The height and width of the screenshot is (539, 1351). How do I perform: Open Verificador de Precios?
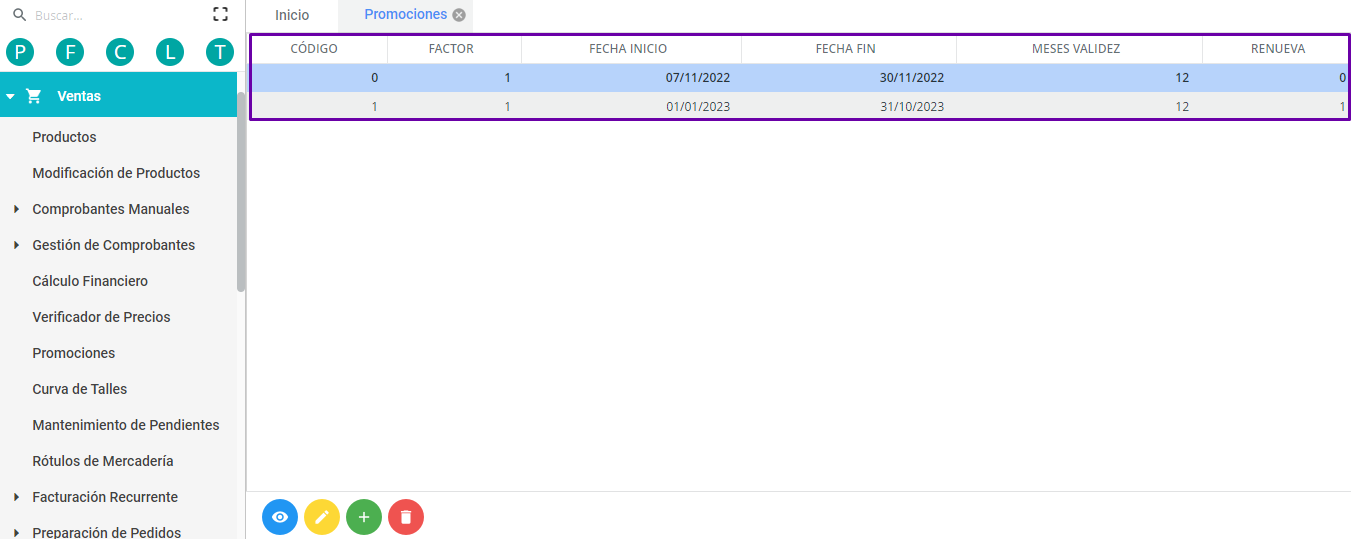coord(101,317)
